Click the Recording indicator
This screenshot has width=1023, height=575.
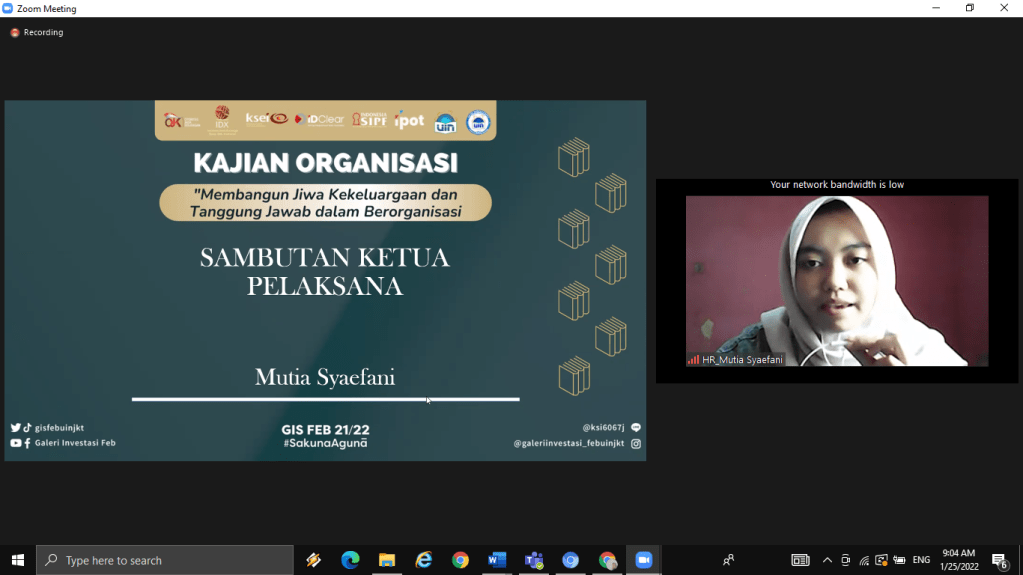coord(37,32)
